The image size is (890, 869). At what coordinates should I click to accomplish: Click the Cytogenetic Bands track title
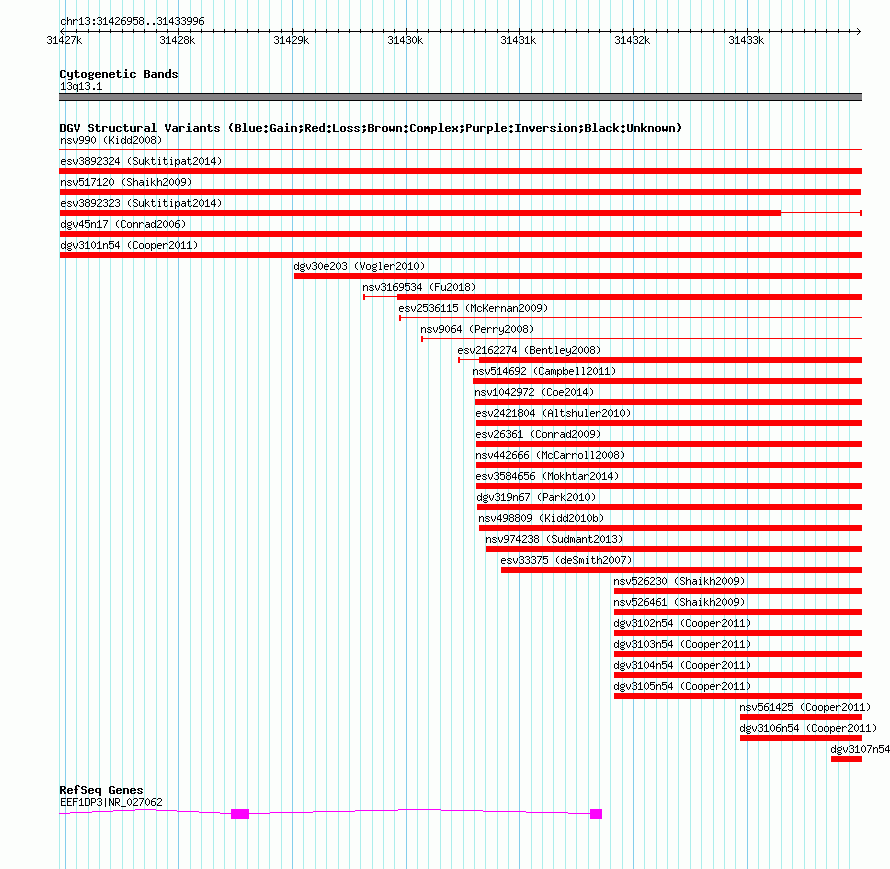[x=119, y=74]
